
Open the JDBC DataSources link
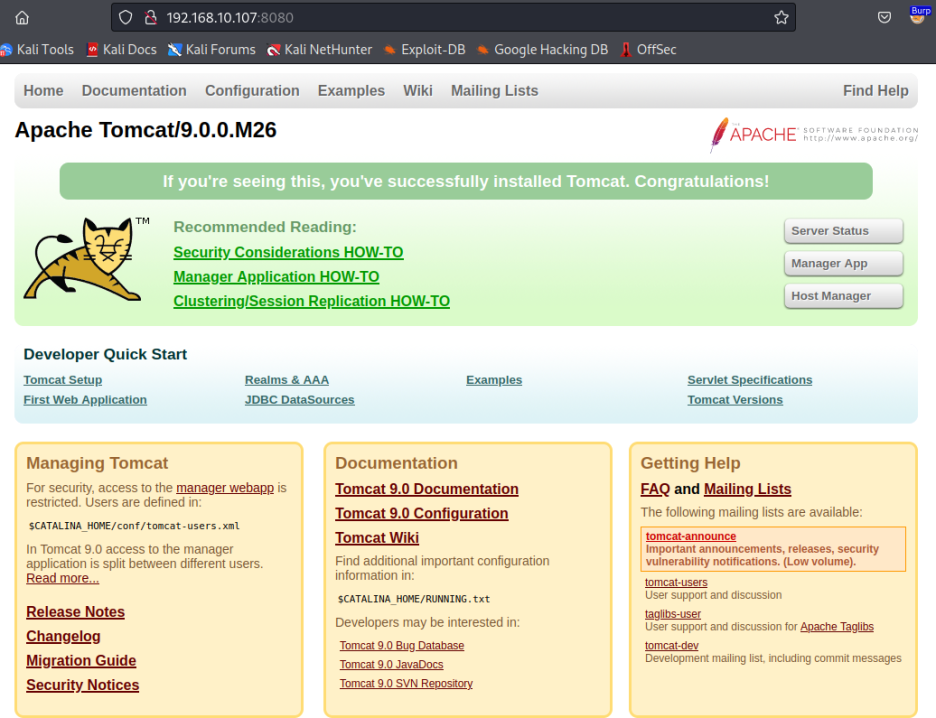300,400
